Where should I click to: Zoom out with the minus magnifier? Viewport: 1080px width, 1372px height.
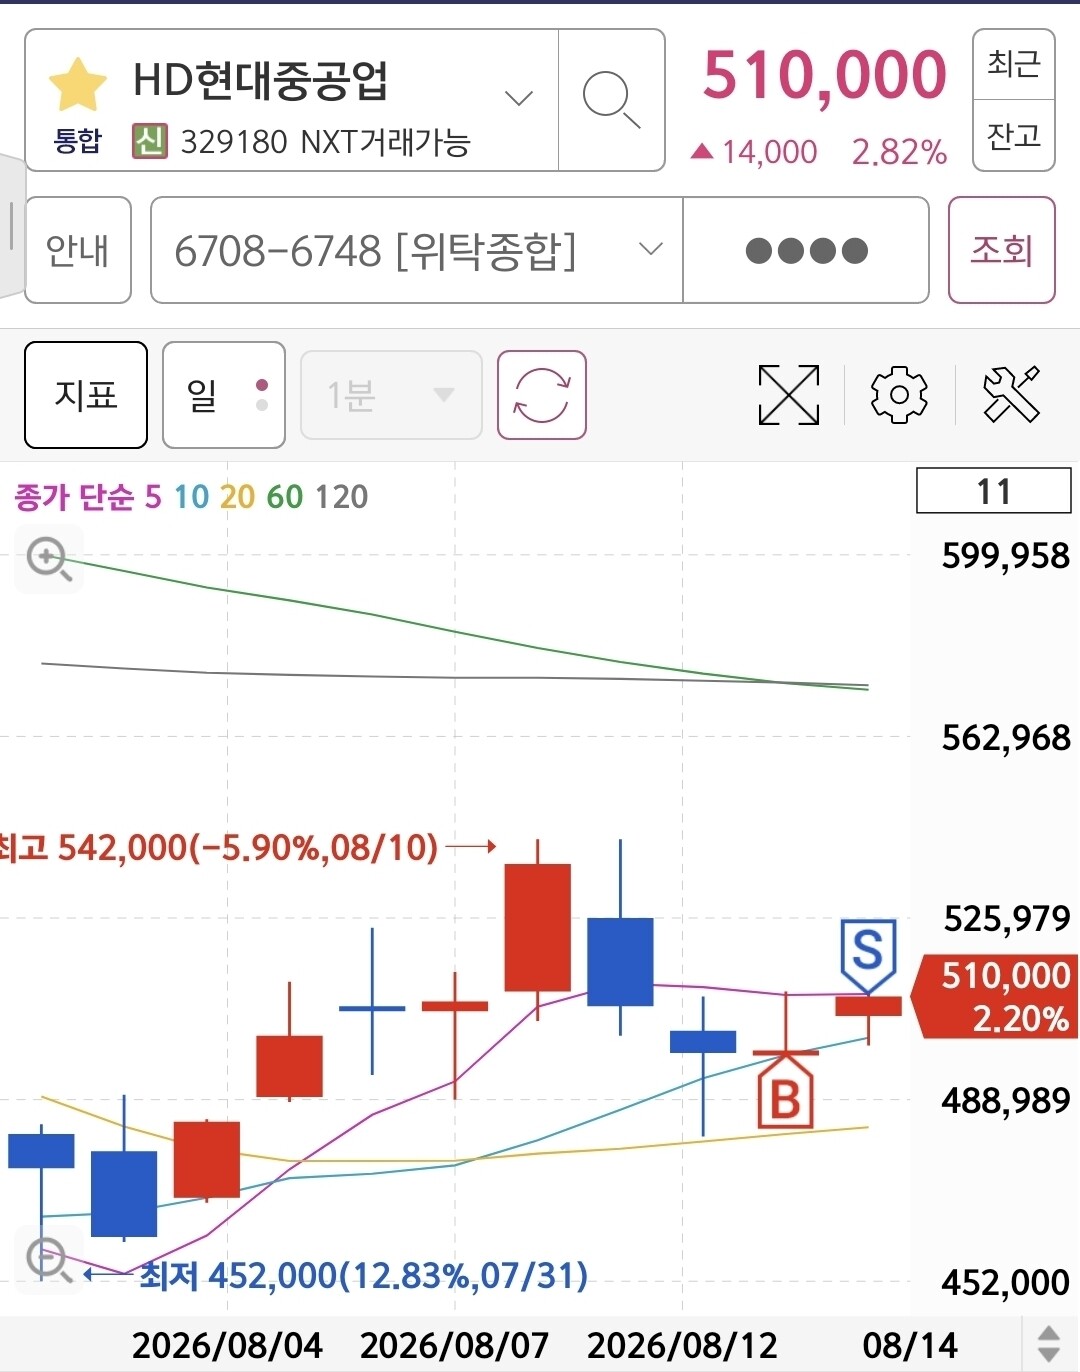click(x=49, y=1260)
